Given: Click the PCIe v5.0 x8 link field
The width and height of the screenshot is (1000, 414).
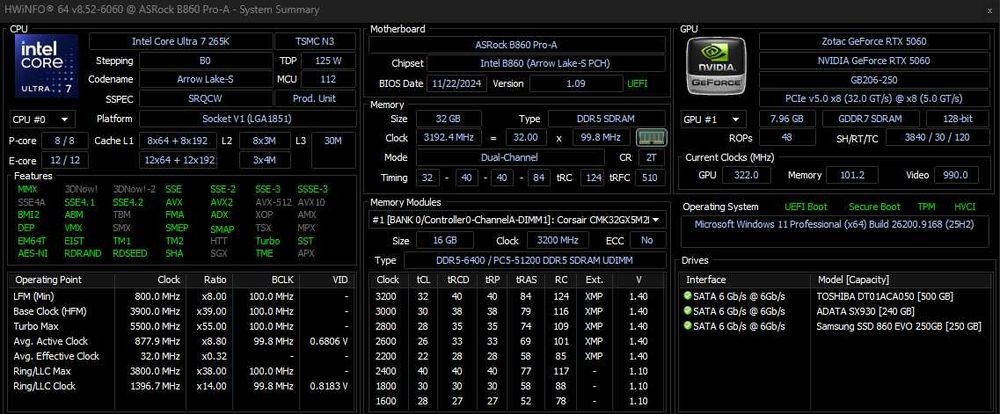Looking at the screenshot, I should pos(874,99).
